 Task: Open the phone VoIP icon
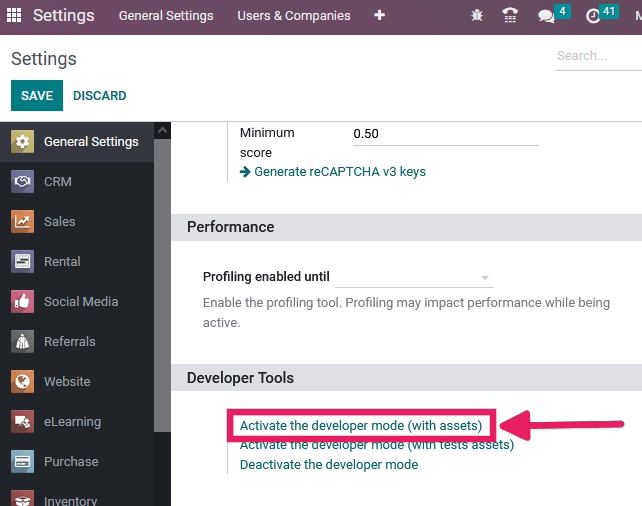click(510, 16)
